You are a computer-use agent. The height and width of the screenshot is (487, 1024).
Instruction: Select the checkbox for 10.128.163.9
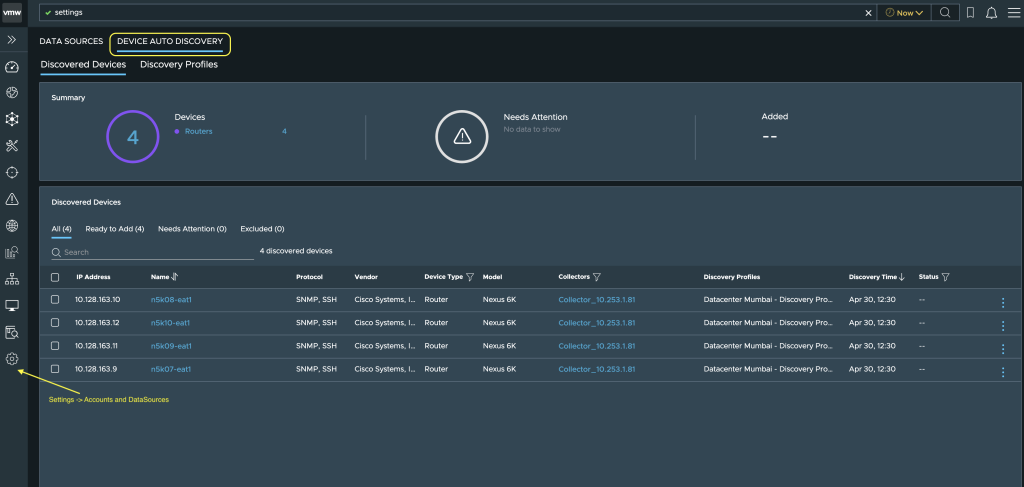coord(55,369)
